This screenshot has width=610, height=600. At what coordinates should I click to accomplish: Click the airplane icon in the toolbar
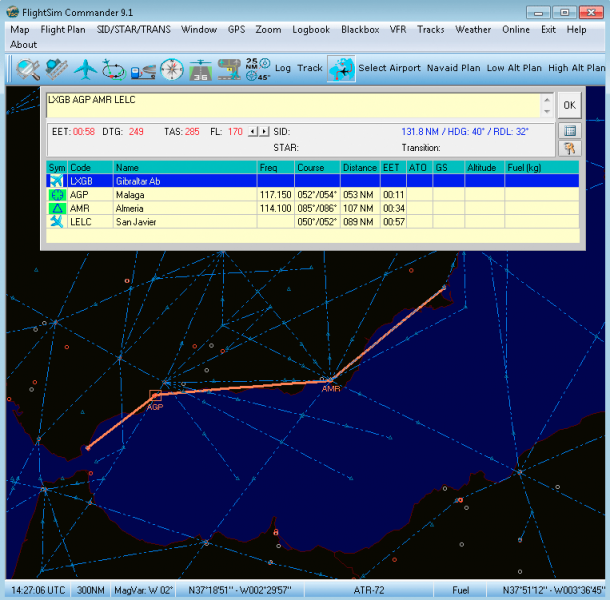84,69
